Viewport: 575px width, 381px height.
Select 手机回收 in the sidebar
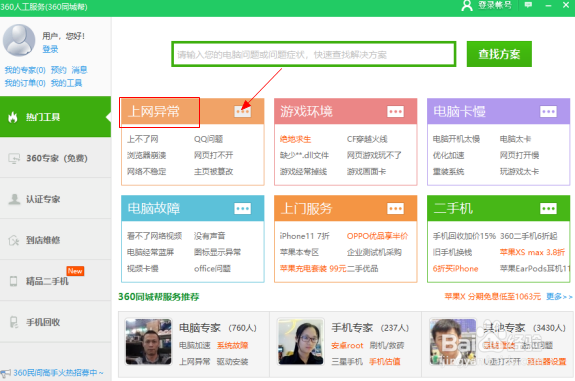point(55,322)
